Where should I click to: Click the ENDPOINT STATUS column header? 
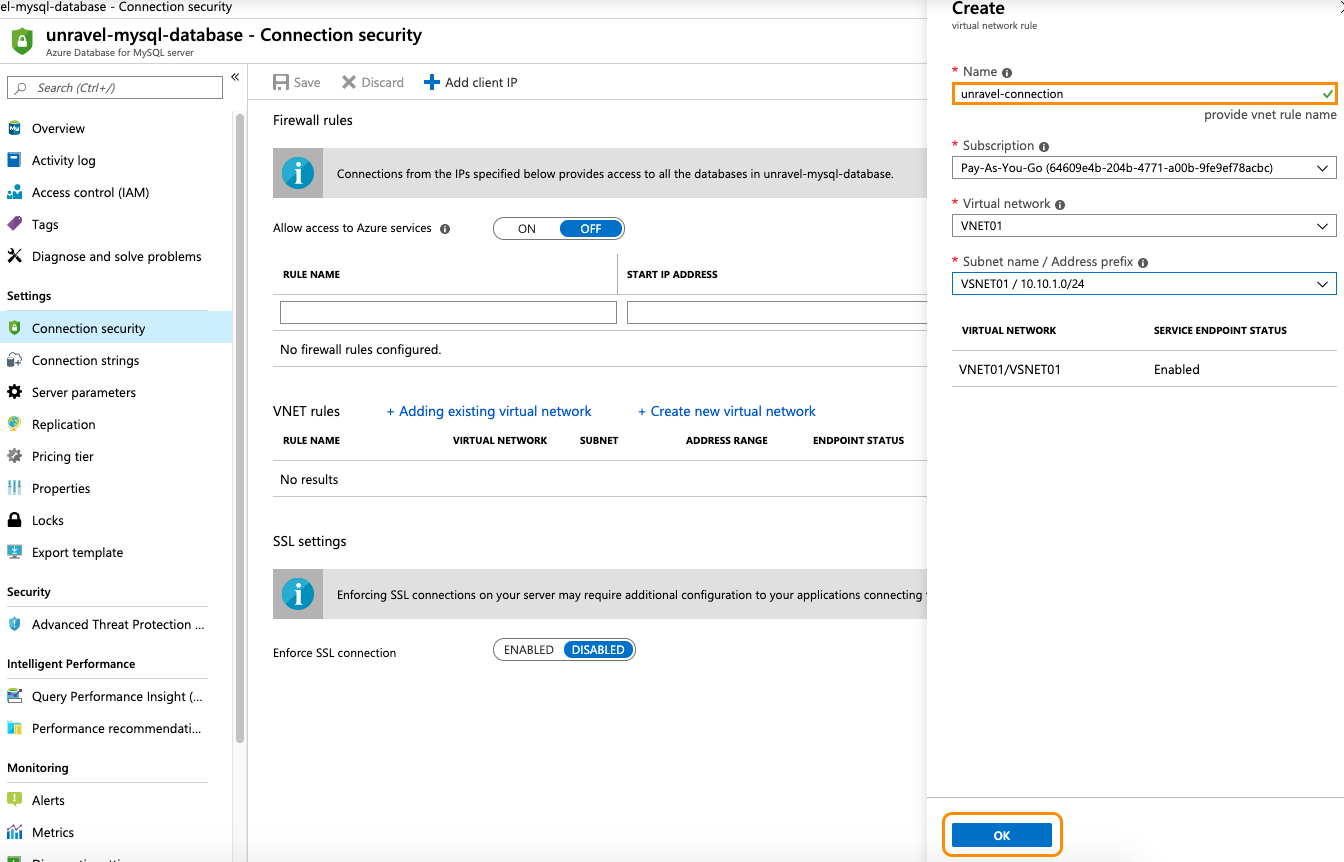tap(858, 441)
